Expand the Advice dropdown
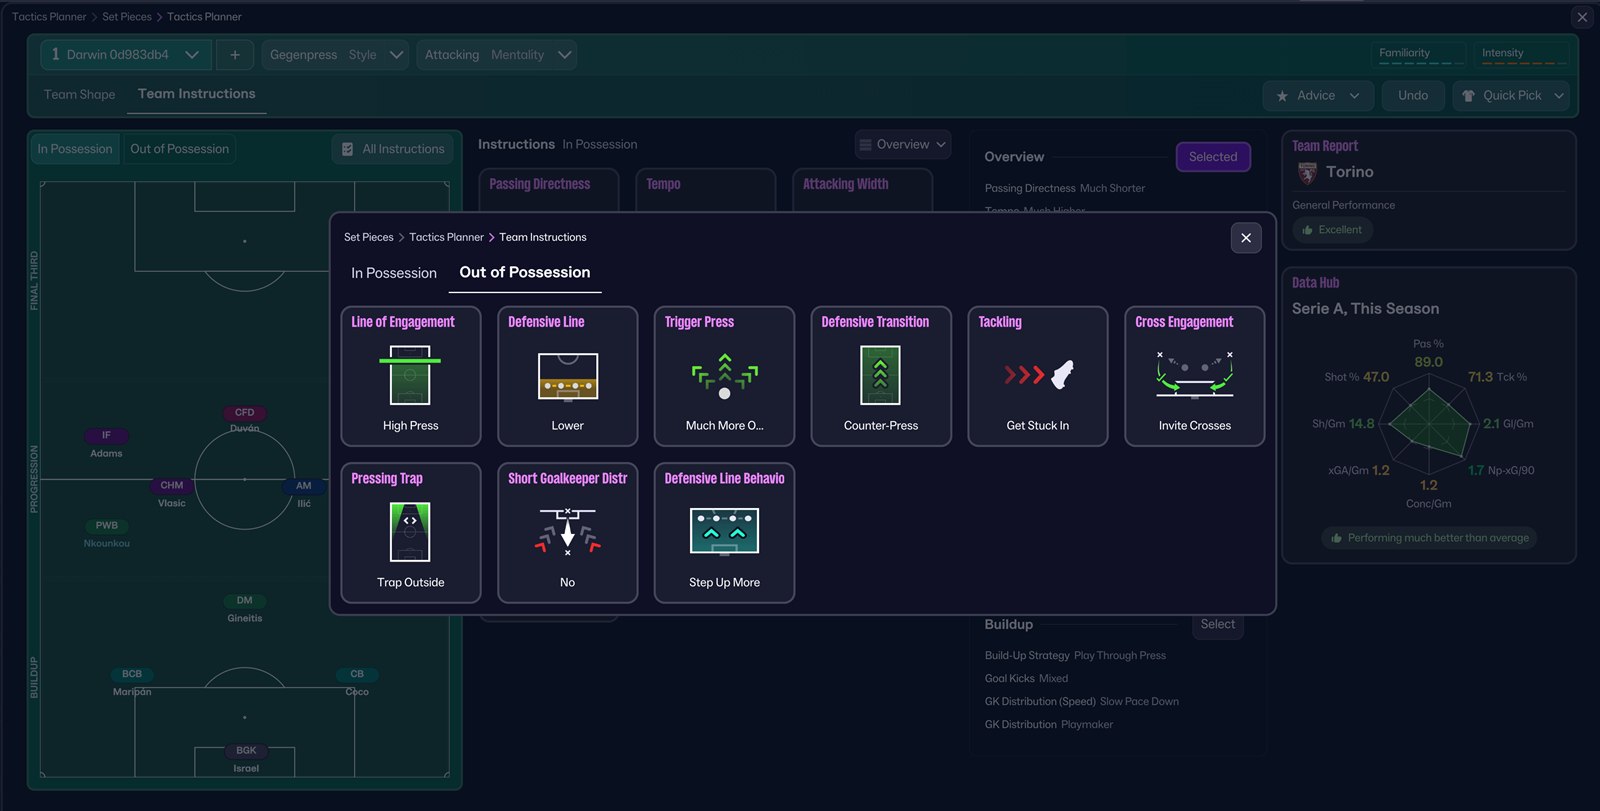Image resolution: width=1600 pixels, height=811 pixels. pyautogui.click(x=1318, y=96)
